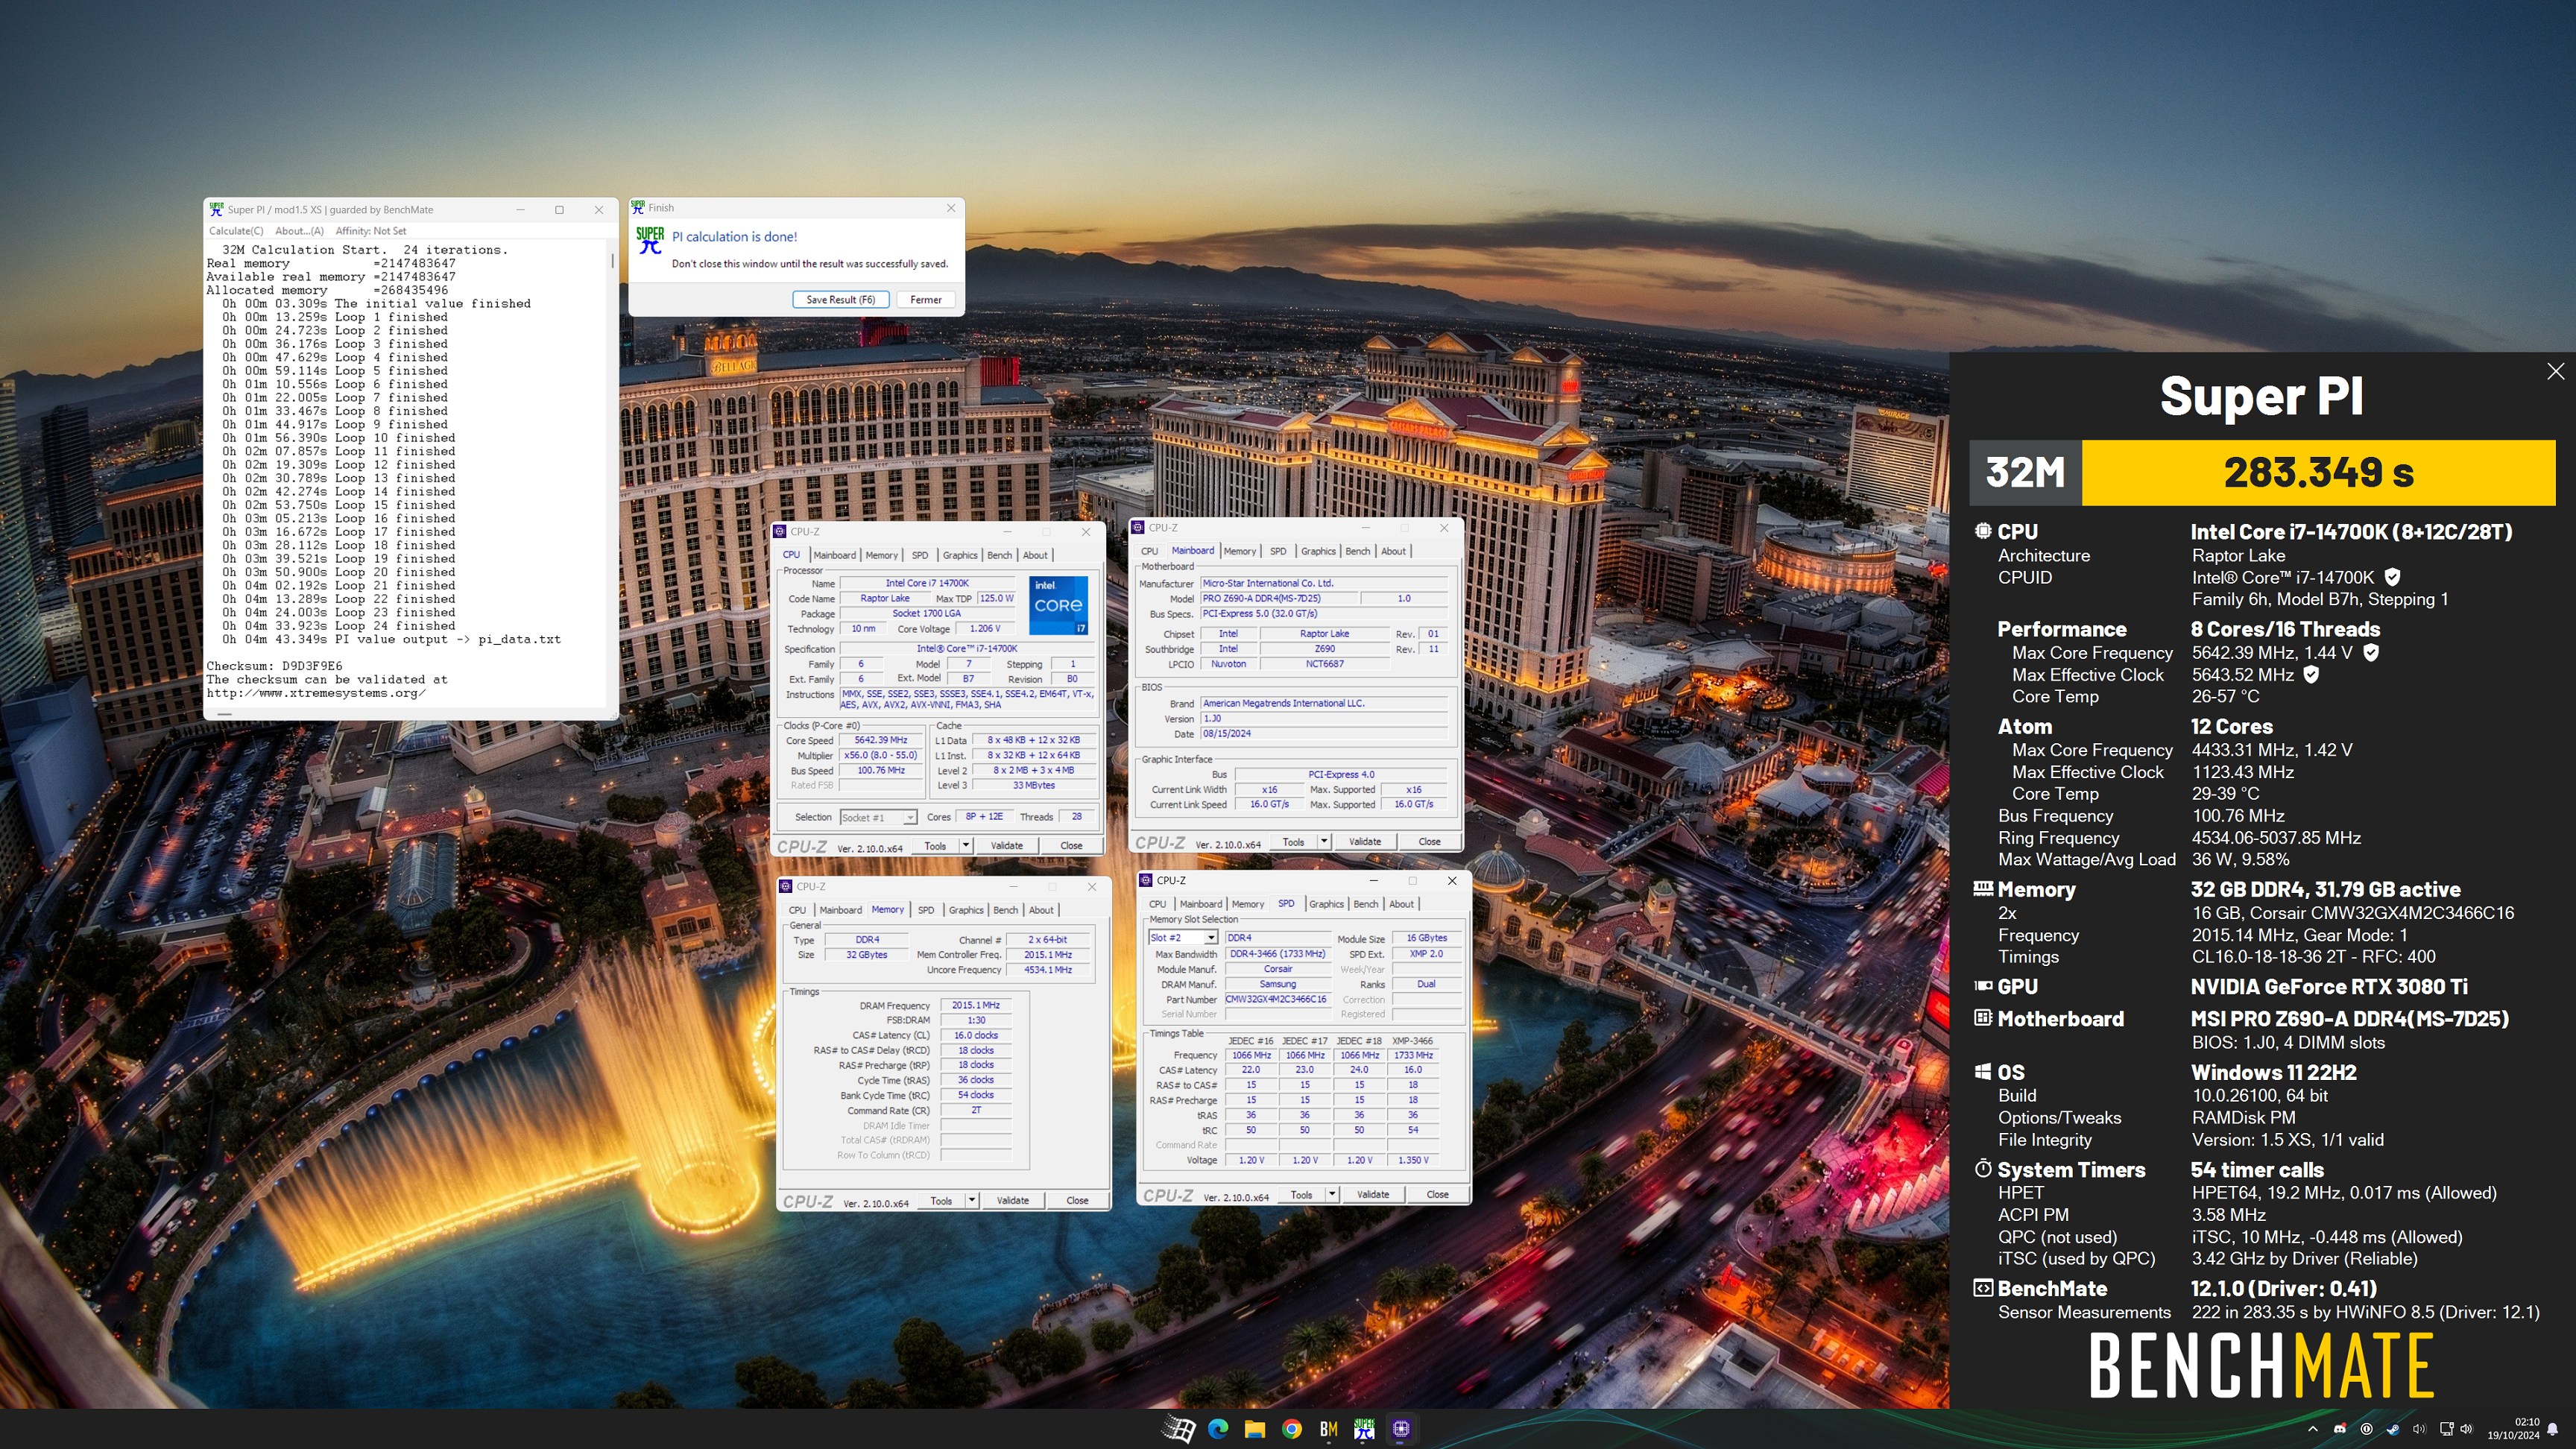Click CPU-Z title icon of the Memory window
The height and width of the screenshot is (1449, 2576).
coord(786,886)
